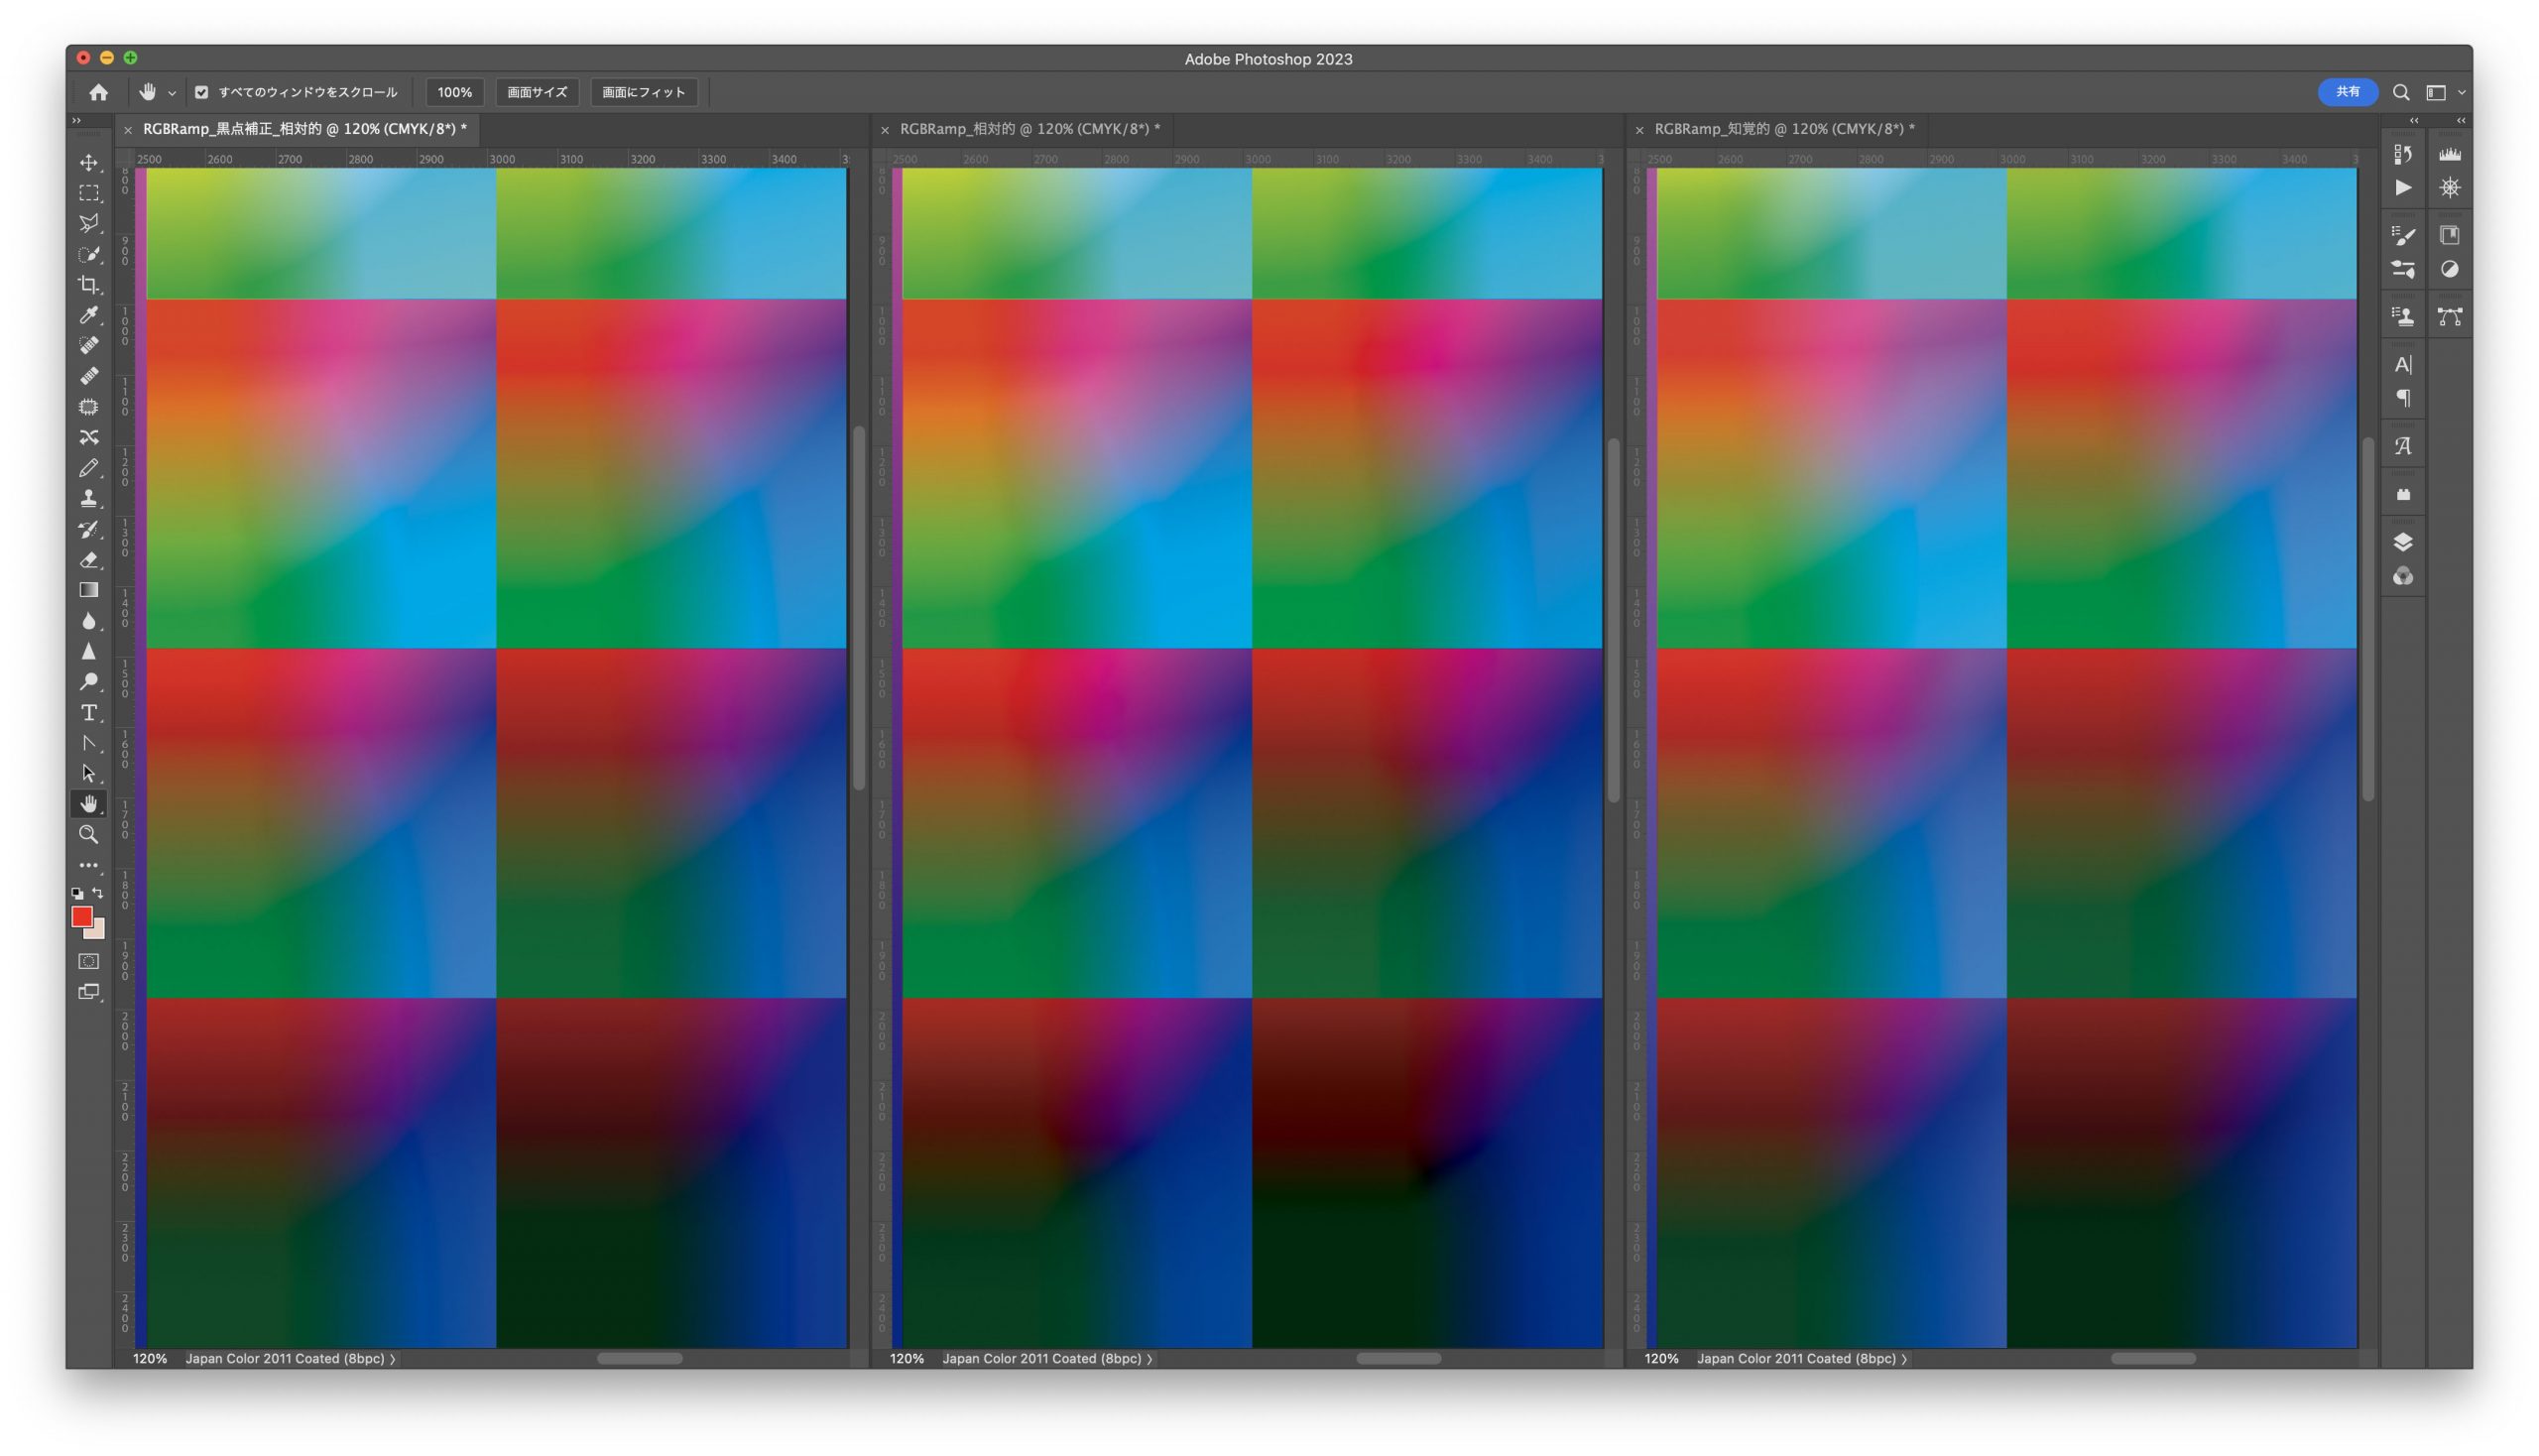This screenshot has width=2539, height=1456.
Task: Open the Histogram panel icon
Action: (x=2450, y=154)
